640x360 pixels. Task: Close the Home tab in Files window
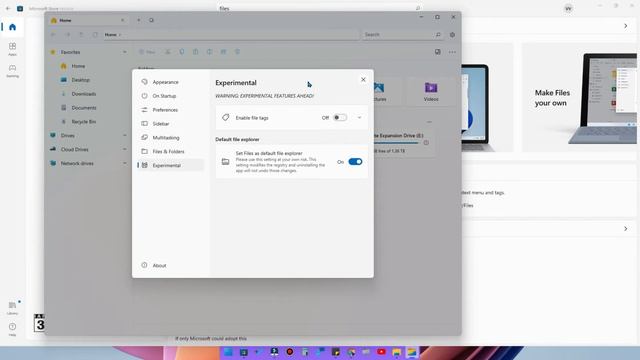pos(122,20)
